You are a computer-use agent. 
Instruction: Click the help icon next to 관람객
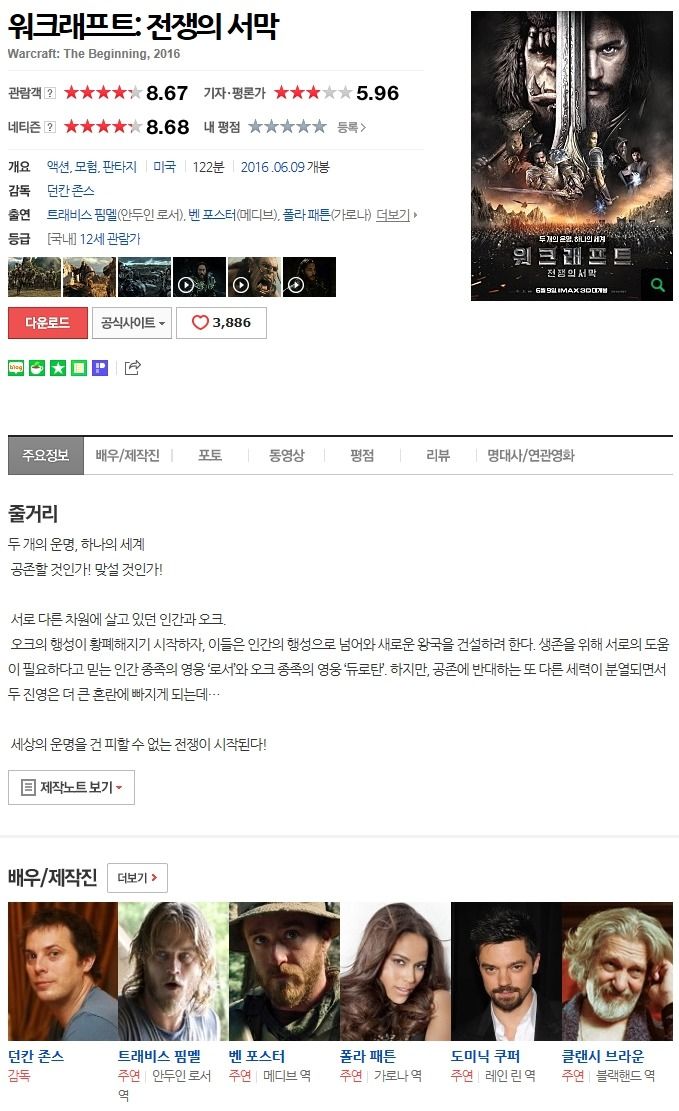(50, 93)
